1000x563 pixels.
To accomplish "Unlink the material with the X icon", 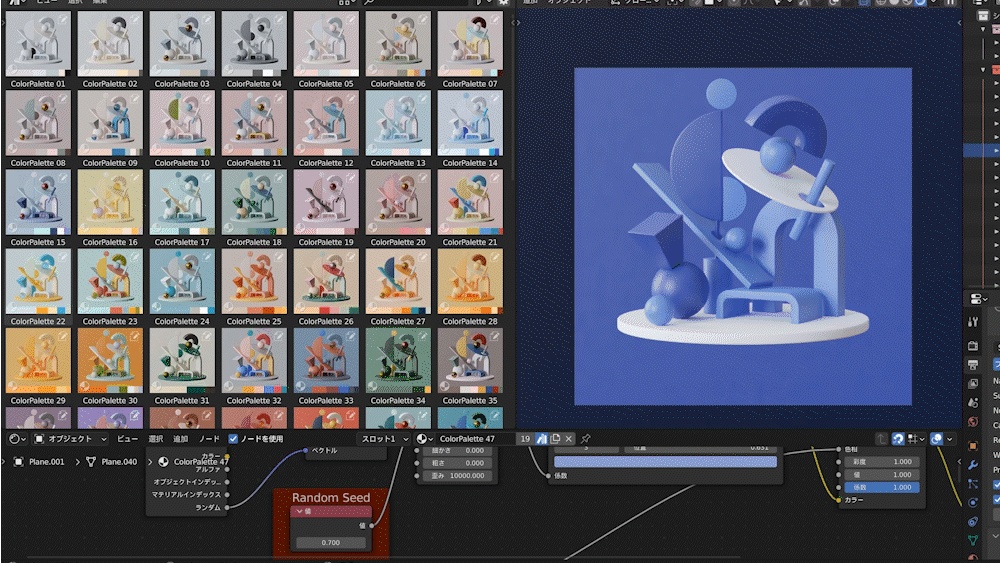I will [x=568, y=439].
